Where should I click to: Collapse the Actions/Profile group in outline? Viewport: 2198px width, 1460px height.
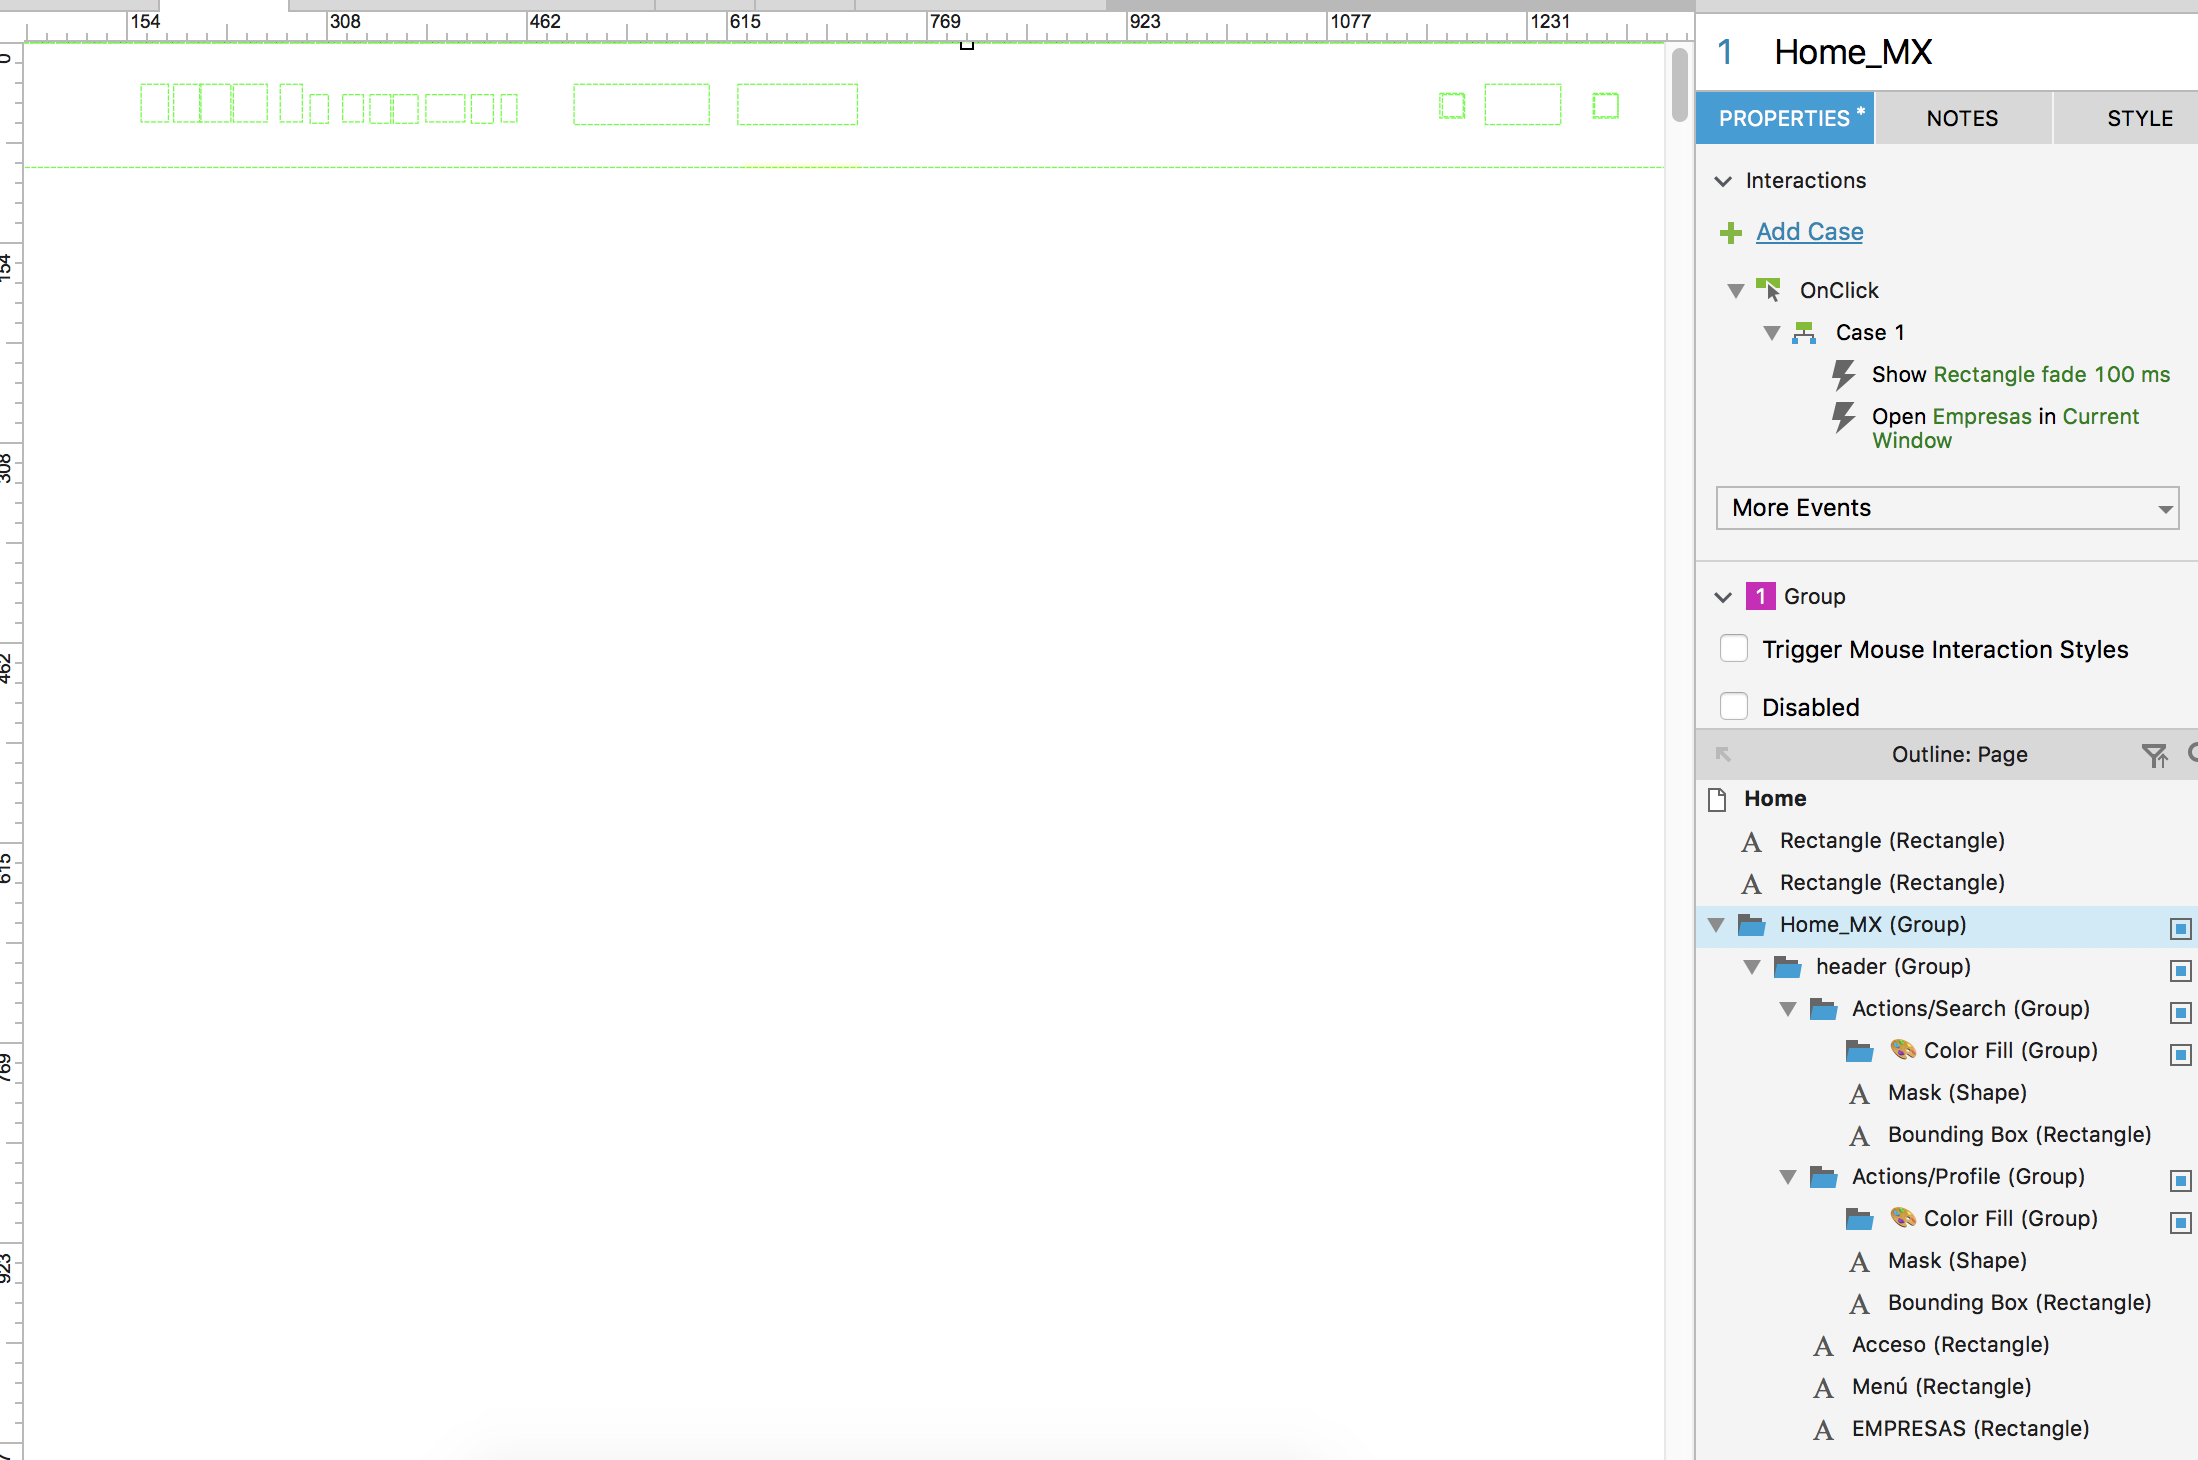point(1788,1177)
